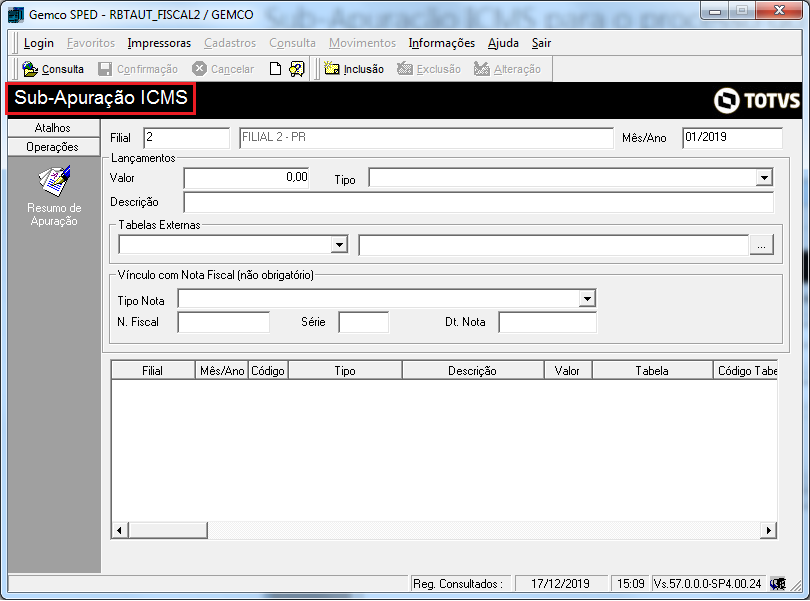Click the Filial number input field
This screenshot has height=601, width=810.
(186, 138)
